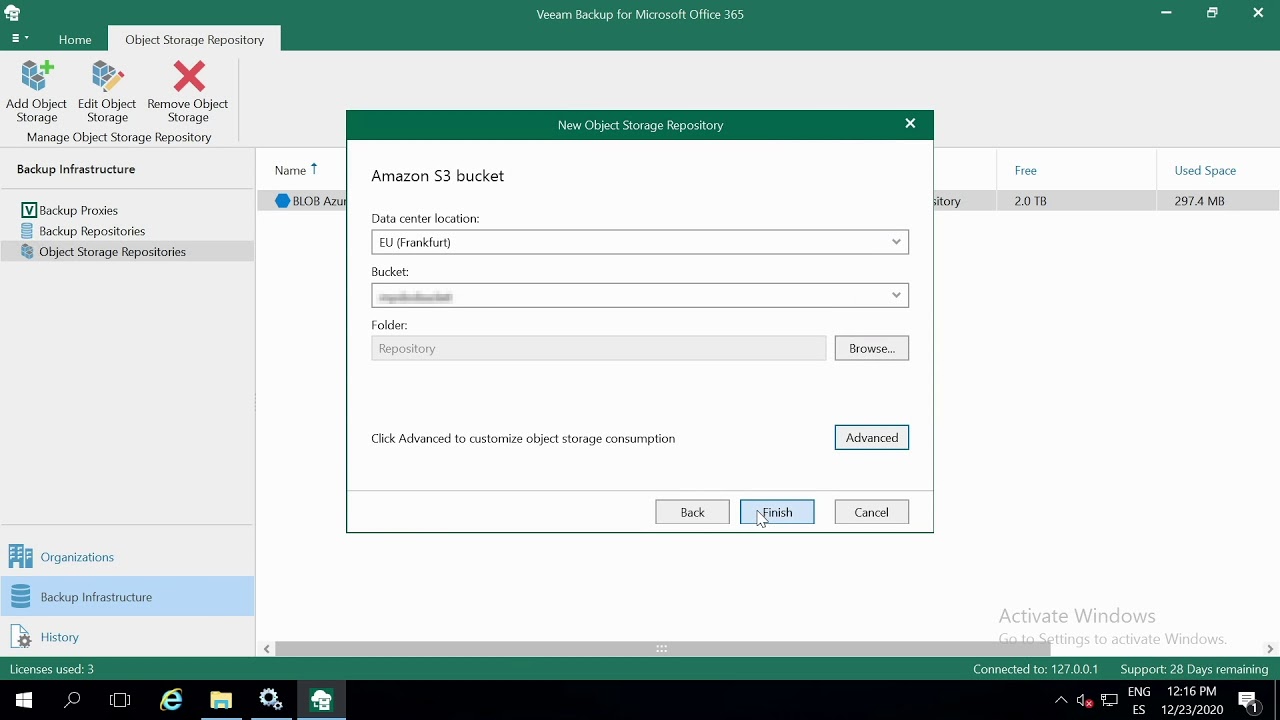Click Veeam app icon in taskbar
Screen dimensions: 1280x720
[x=321, y=700]
